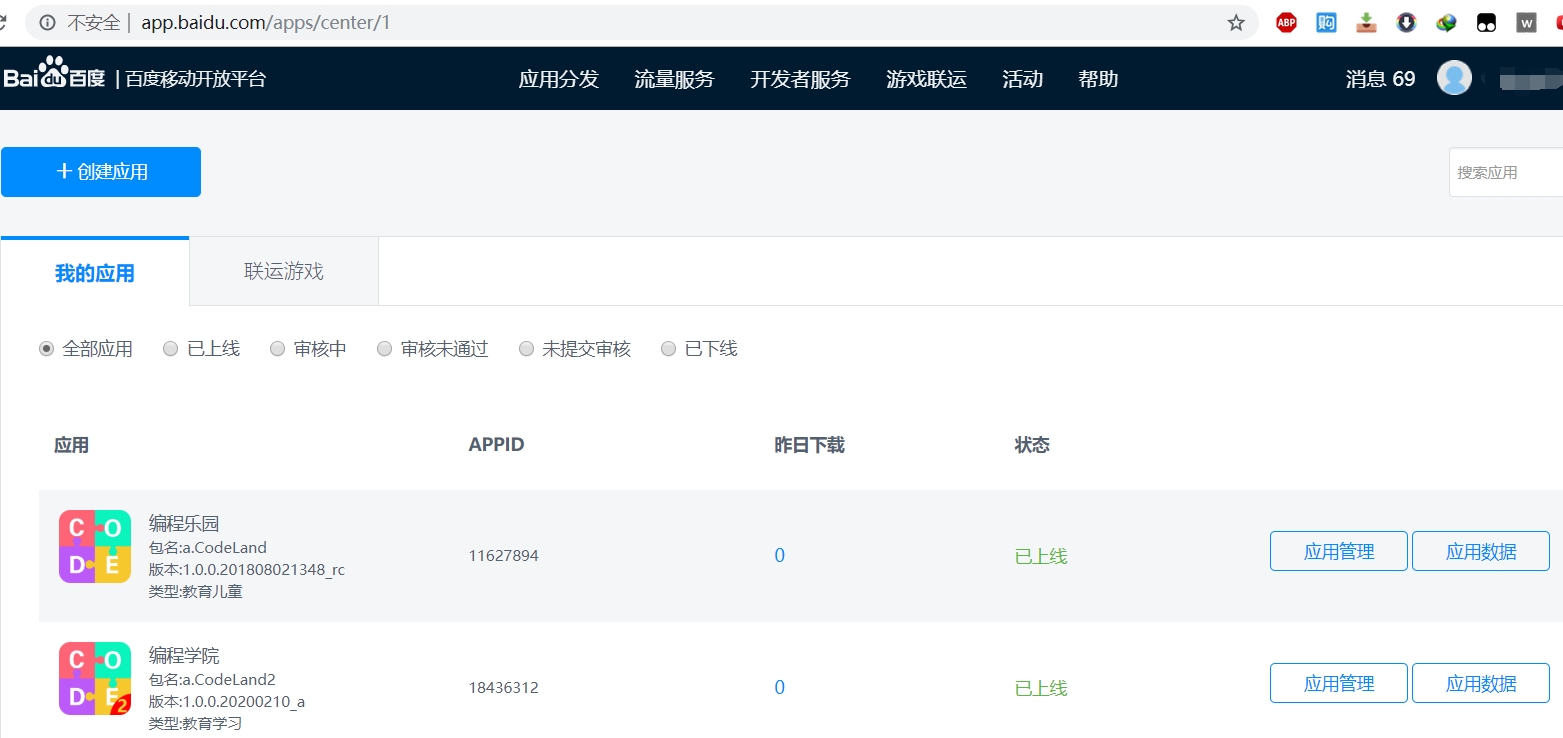This screenshot has width=1563, height=738.
Task: Open the 流量服务 menu
Action: pyautogui.click(x=674, y=79)
